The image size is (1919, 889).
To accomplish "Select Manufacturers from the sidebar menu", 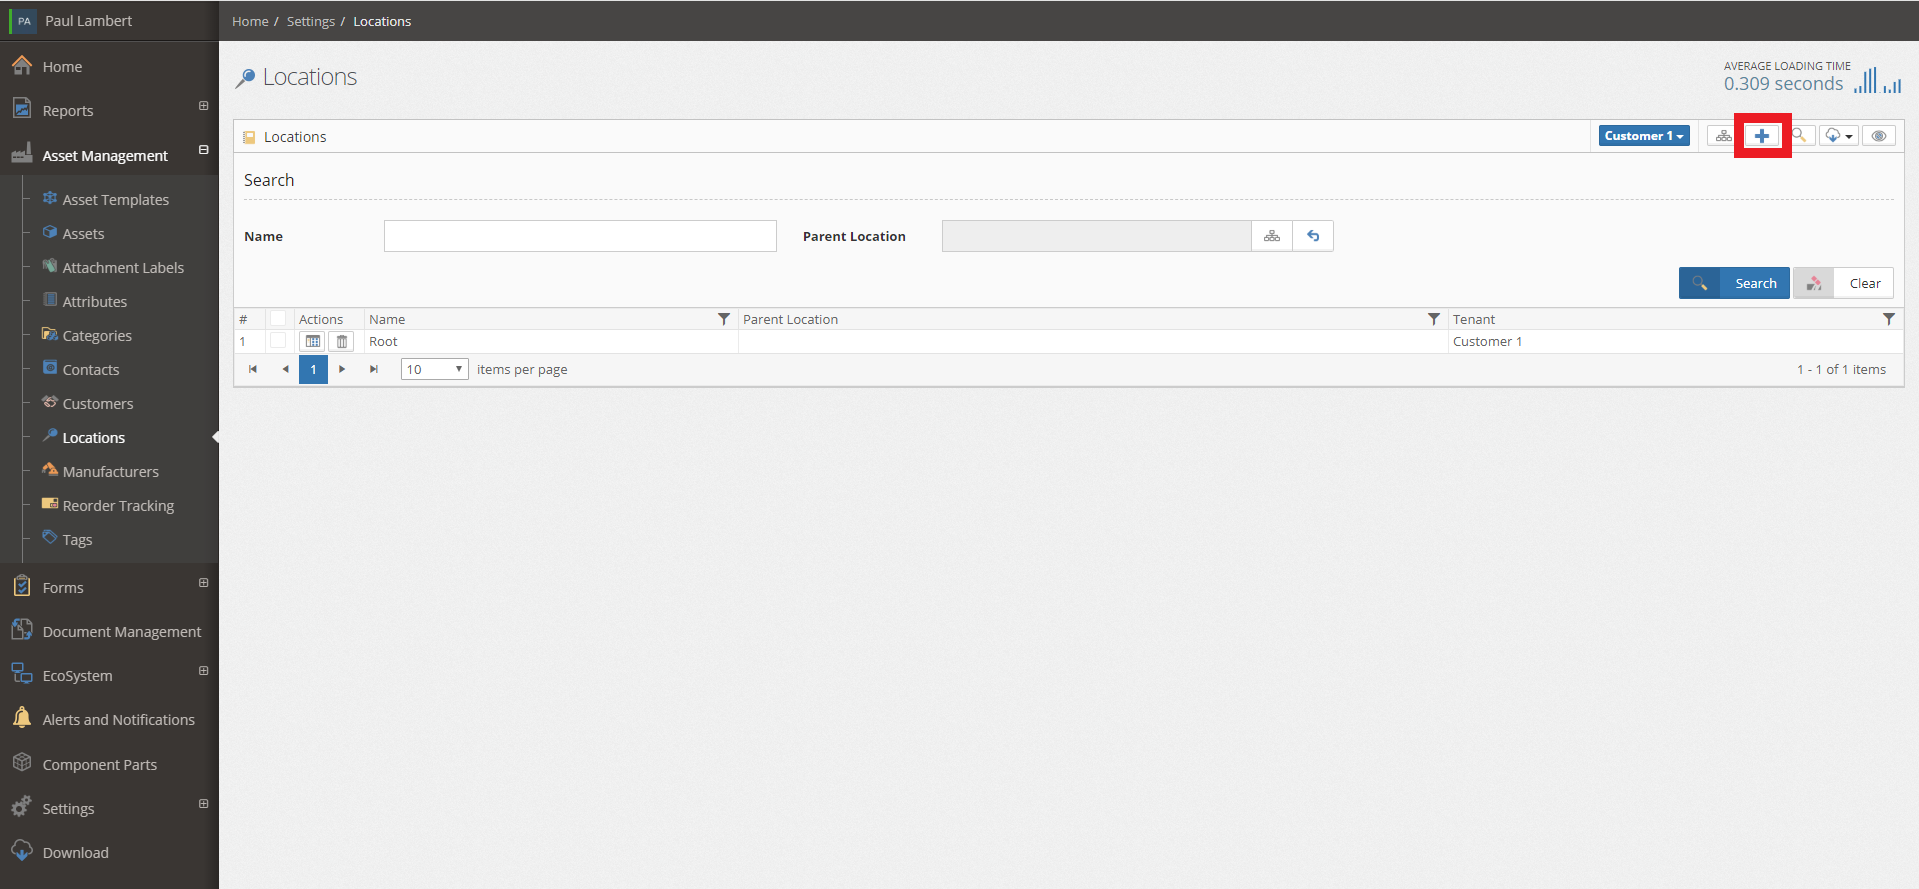I will pos(111,472).
